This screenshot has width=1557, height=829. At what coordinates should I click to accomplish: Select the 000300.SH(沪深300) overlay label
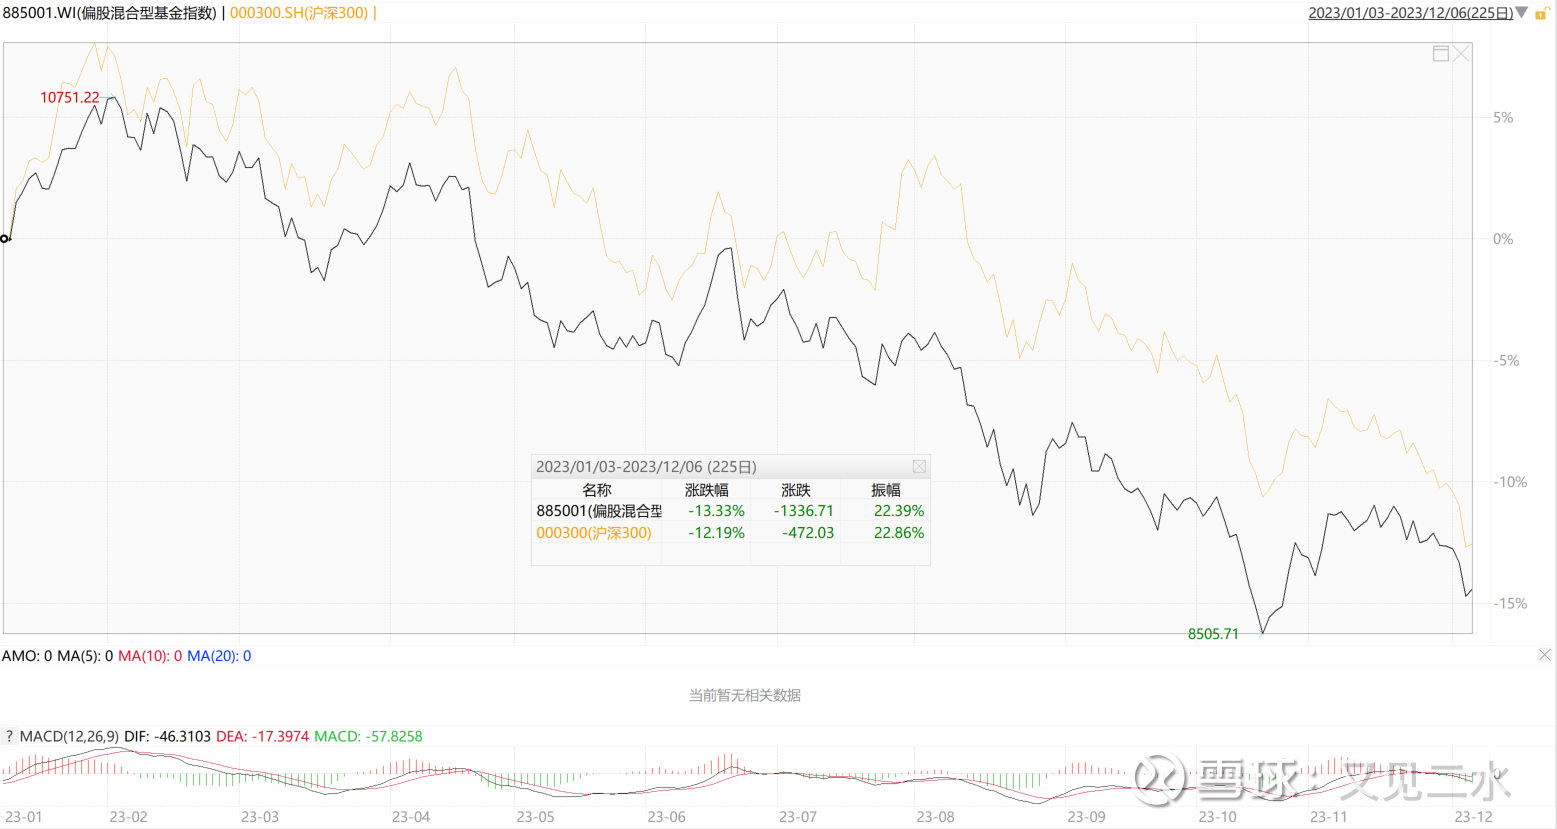299,13
